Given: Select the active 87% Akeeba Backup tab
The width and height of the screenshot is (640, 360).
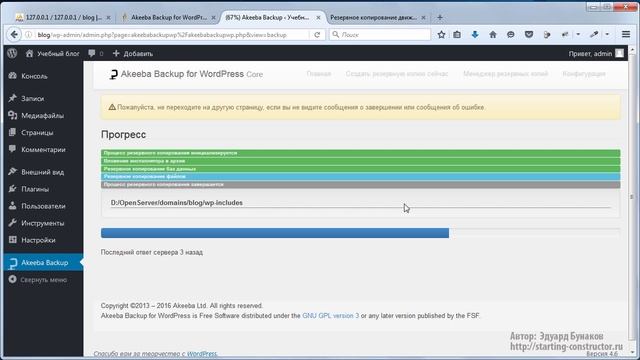Looking at the screenshot, I should [x=273, y=18].
